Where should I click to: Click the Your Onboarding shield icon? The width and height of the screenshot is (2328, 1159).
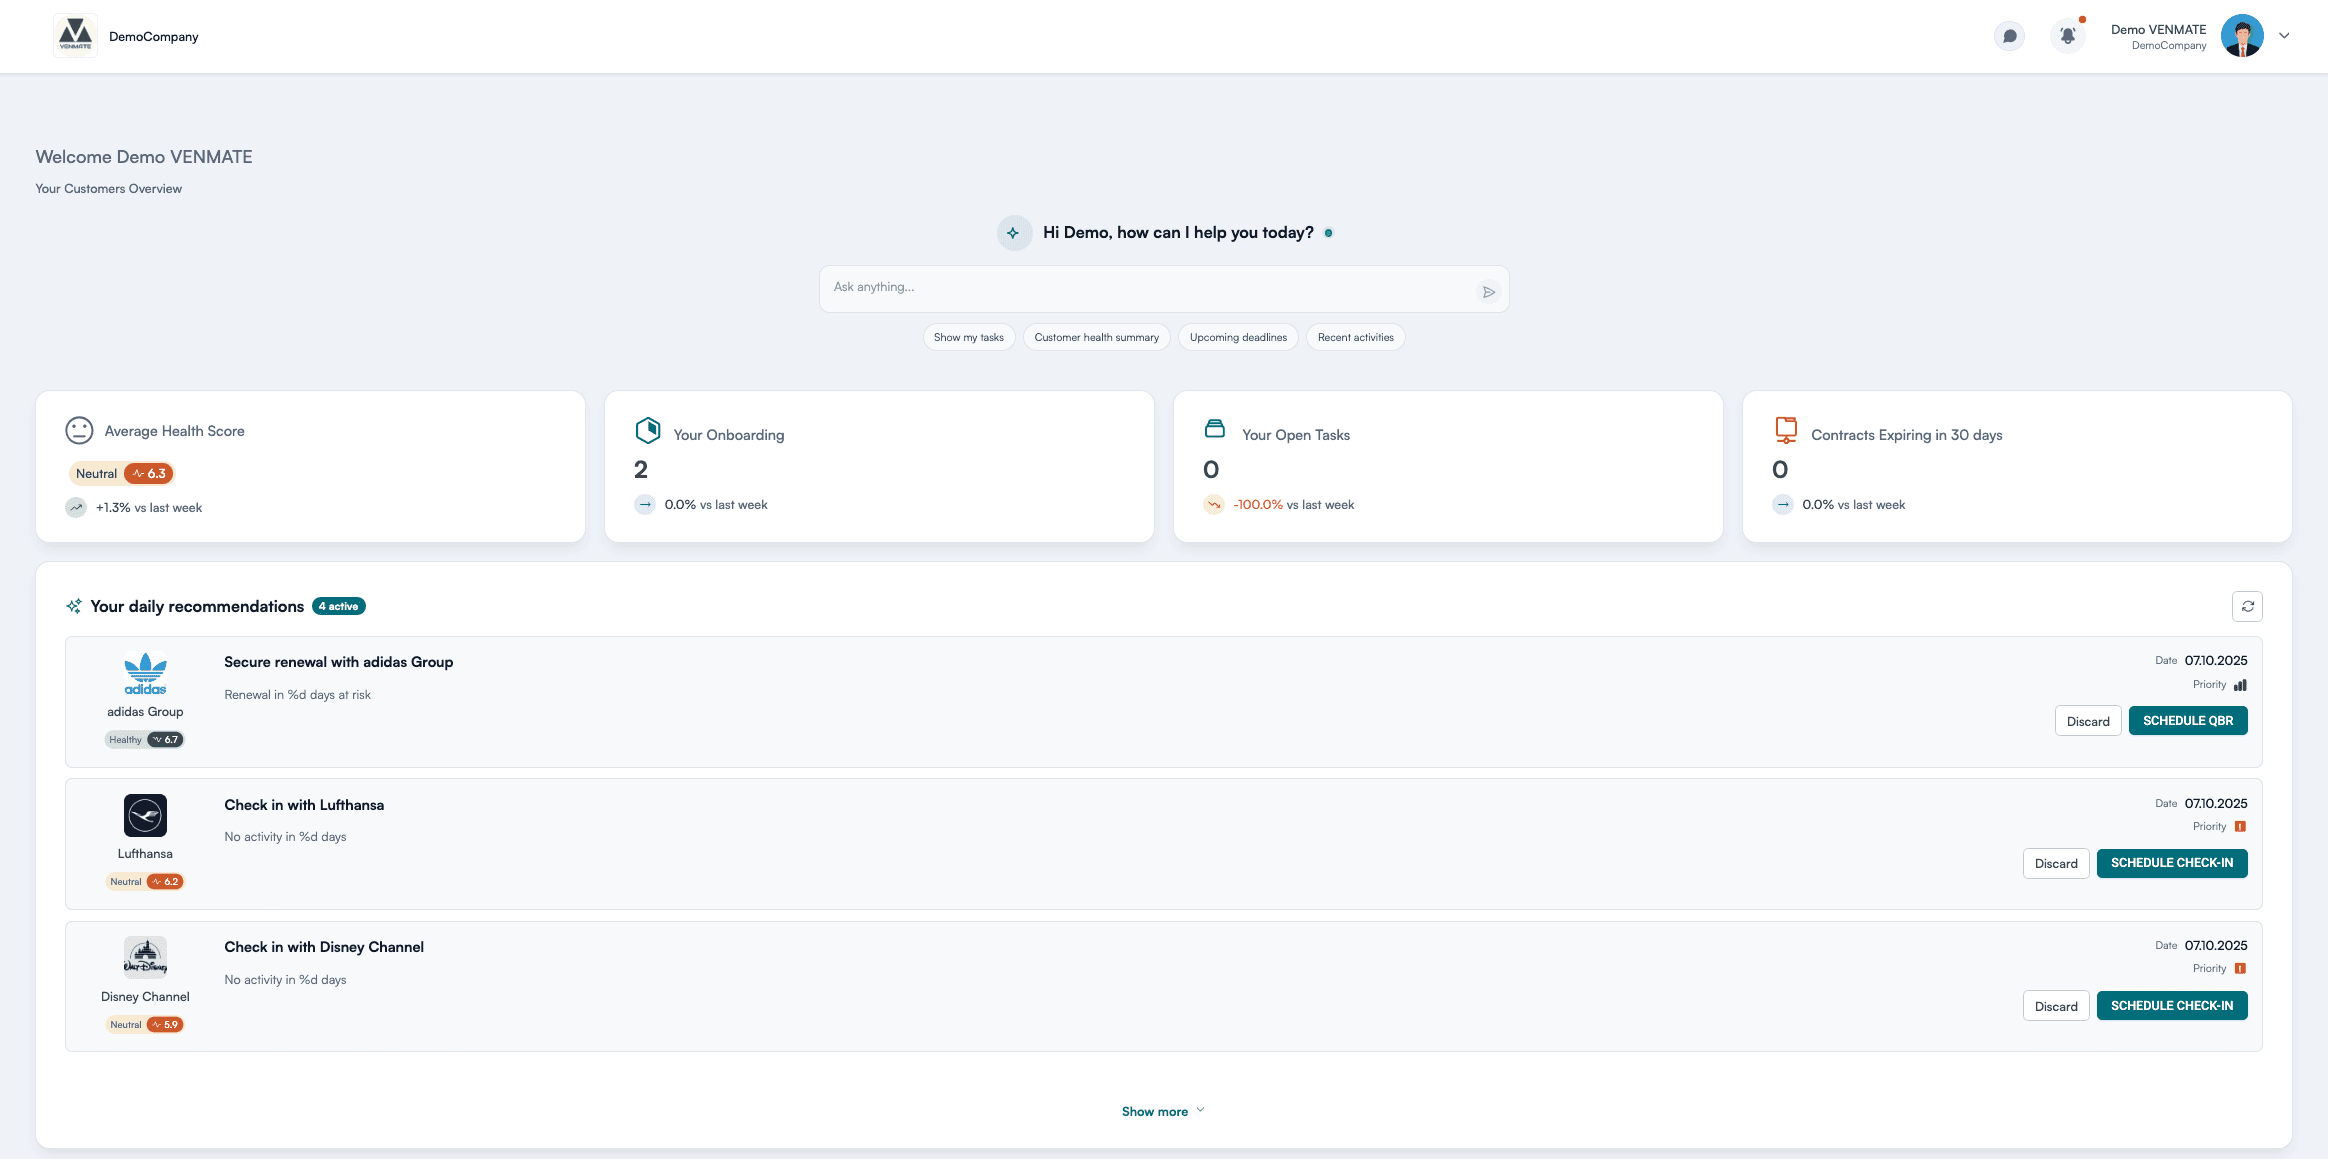[647, 430]
